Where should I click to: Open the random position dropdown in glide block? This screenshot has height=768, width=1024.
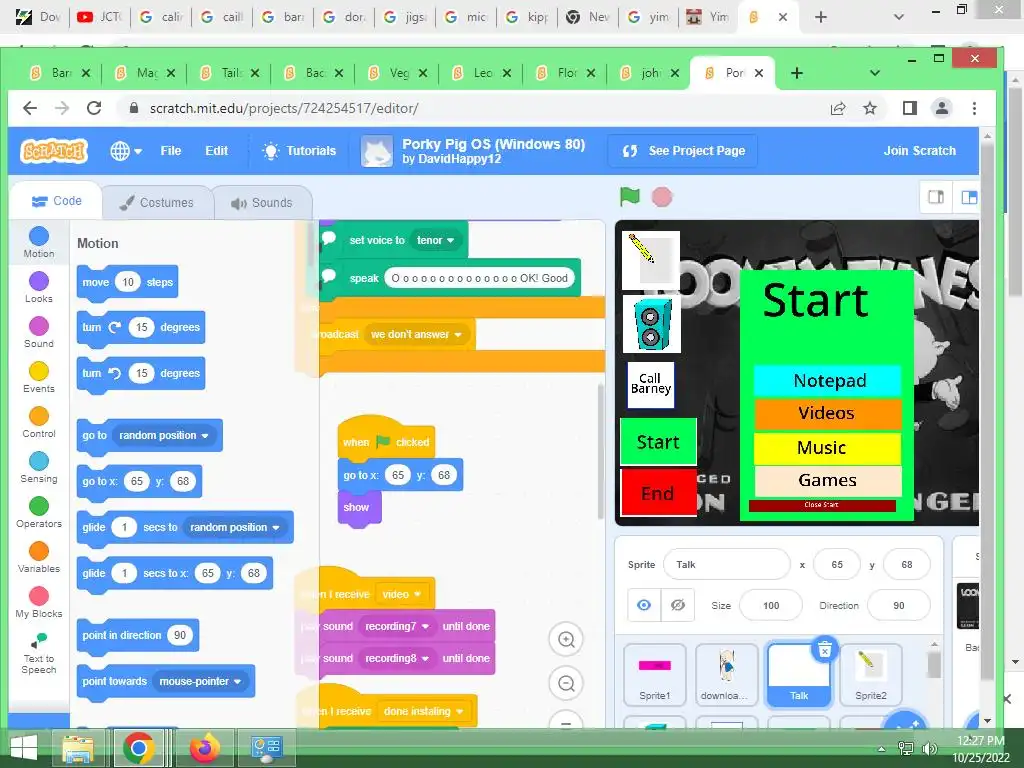[234, 527]
